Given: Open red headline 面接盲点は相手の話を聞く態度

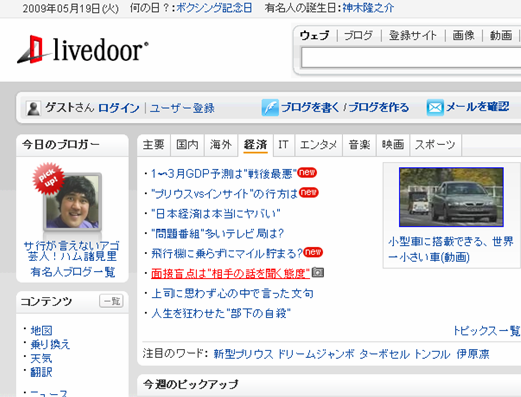Looking at the screenshot, I should 230,273.
